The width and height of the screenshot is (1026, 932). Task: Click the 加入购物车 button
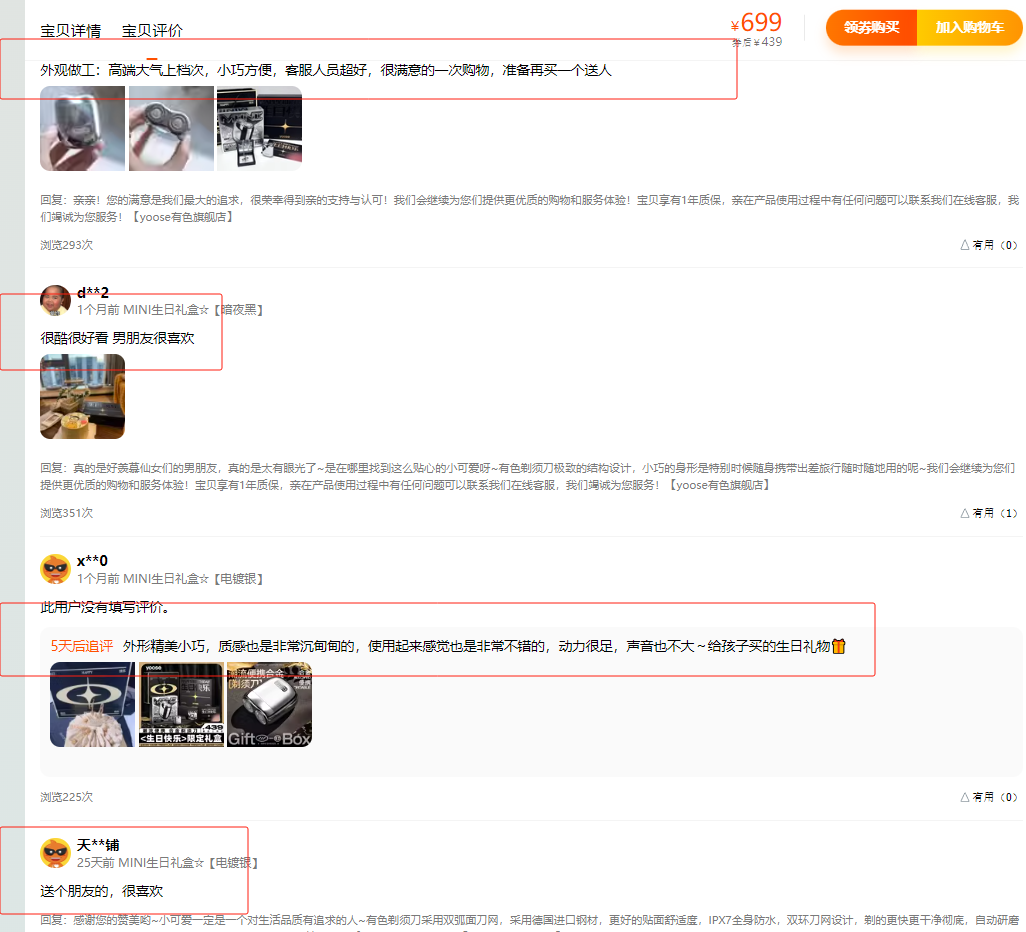(x=970, y=27)
